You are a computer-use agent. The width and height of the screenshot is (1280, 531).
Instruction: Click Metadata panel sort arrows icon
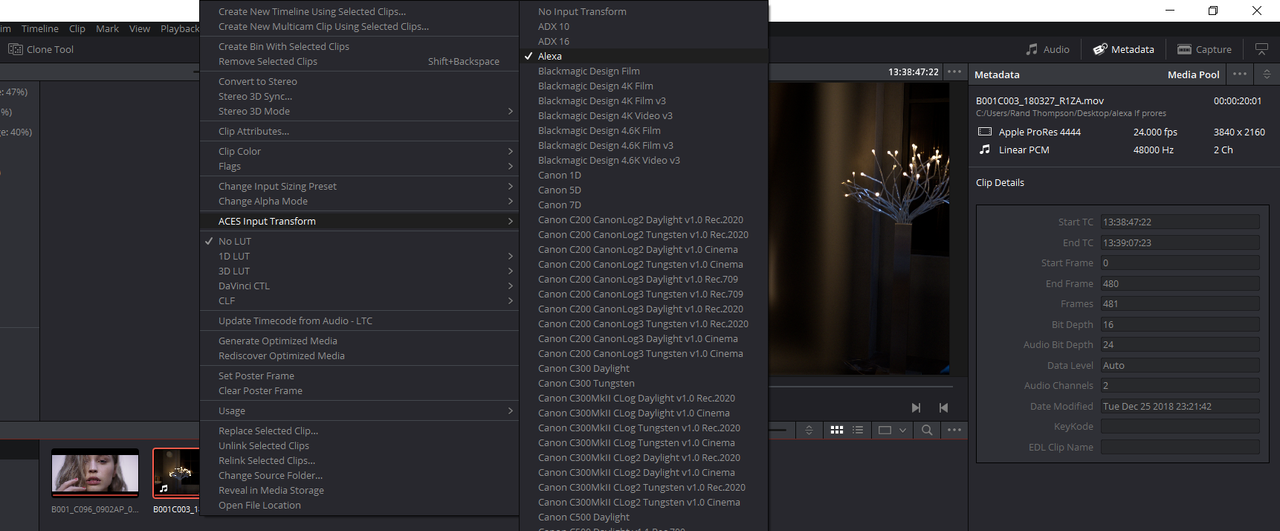[x=1267, y=74]
